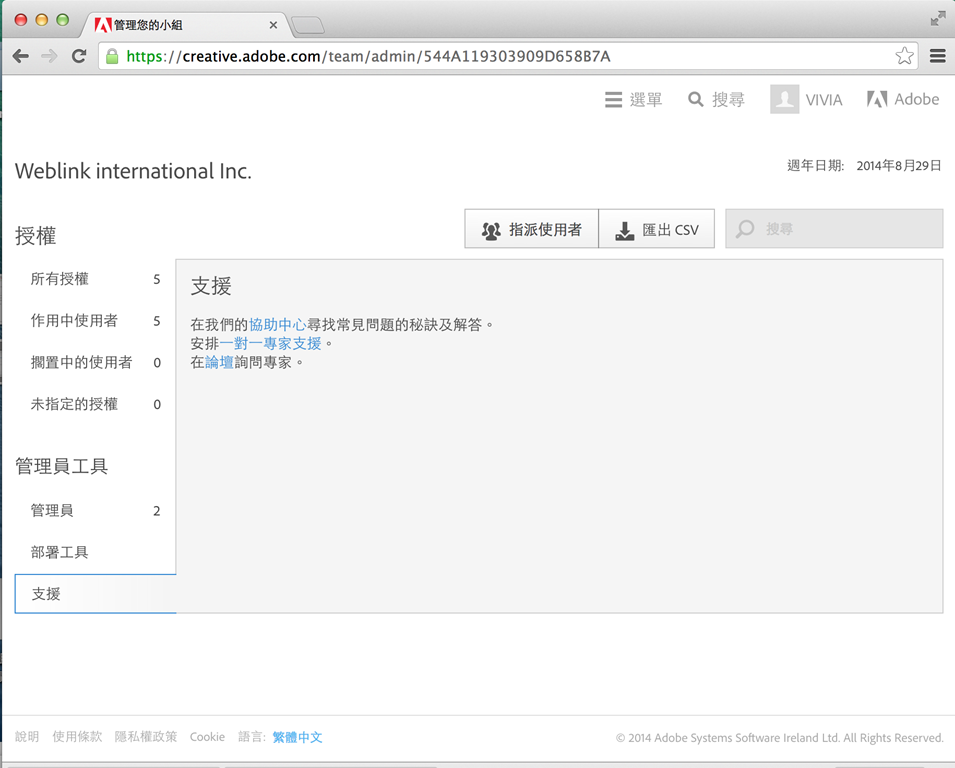Viewport: 955px width, 768px height.
Task: Select 擱置中的使用者 in sidebar
Action: [96, 363]
